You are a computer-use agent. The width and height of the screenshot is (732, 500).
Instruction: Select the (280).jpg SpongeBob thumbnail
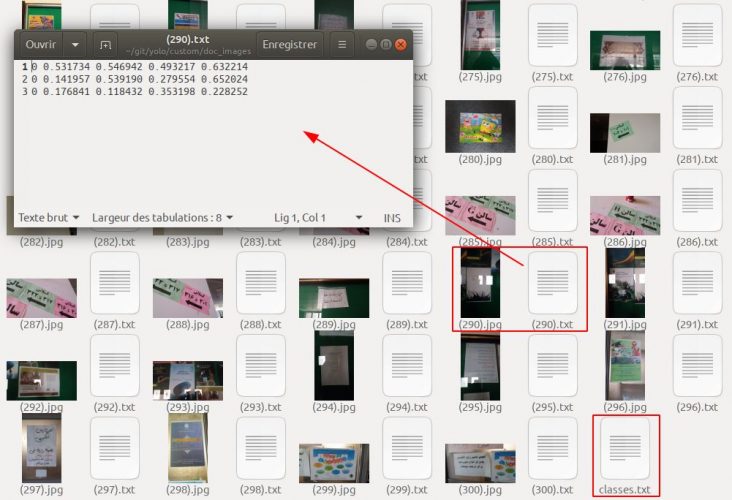click(x=480, y=126)
